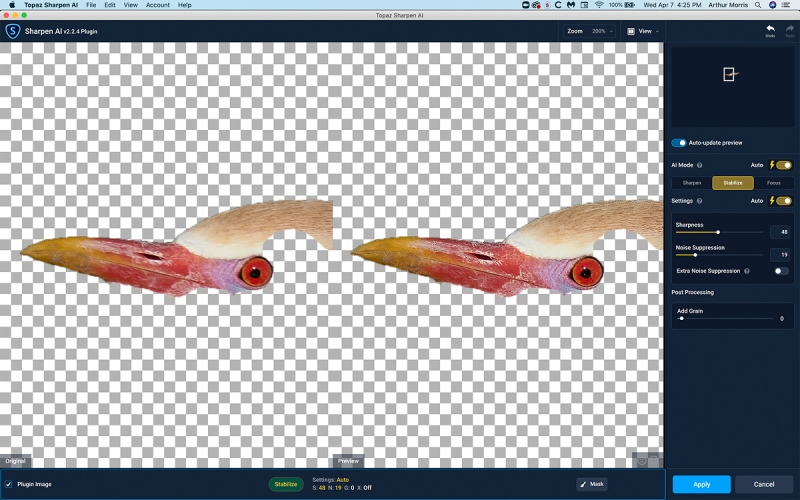Click the Noise Suppression value field showing 19
Screen dimensions: 800x500
tap(780, 254)
